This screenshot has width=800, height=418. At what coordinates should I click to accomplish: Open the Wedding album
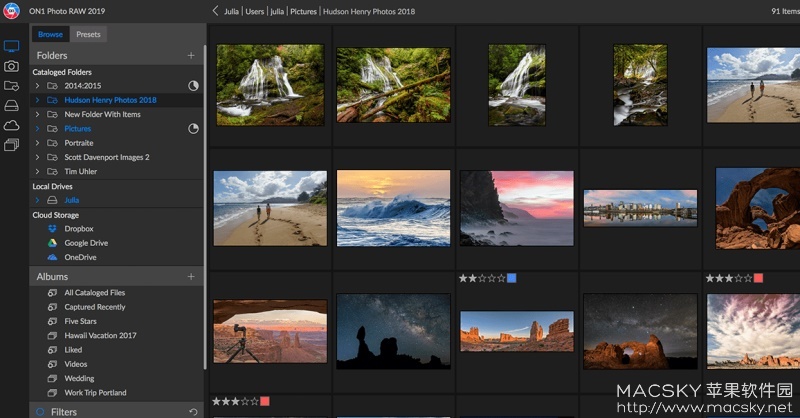[79, 378]
